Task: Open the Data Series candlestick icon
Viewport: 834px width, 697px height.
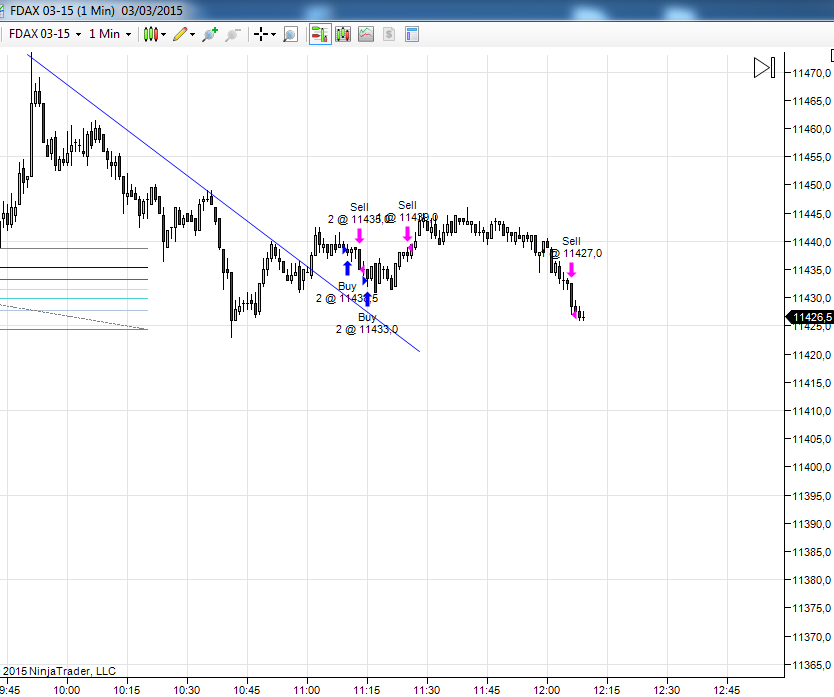Action: pos(343,35)
